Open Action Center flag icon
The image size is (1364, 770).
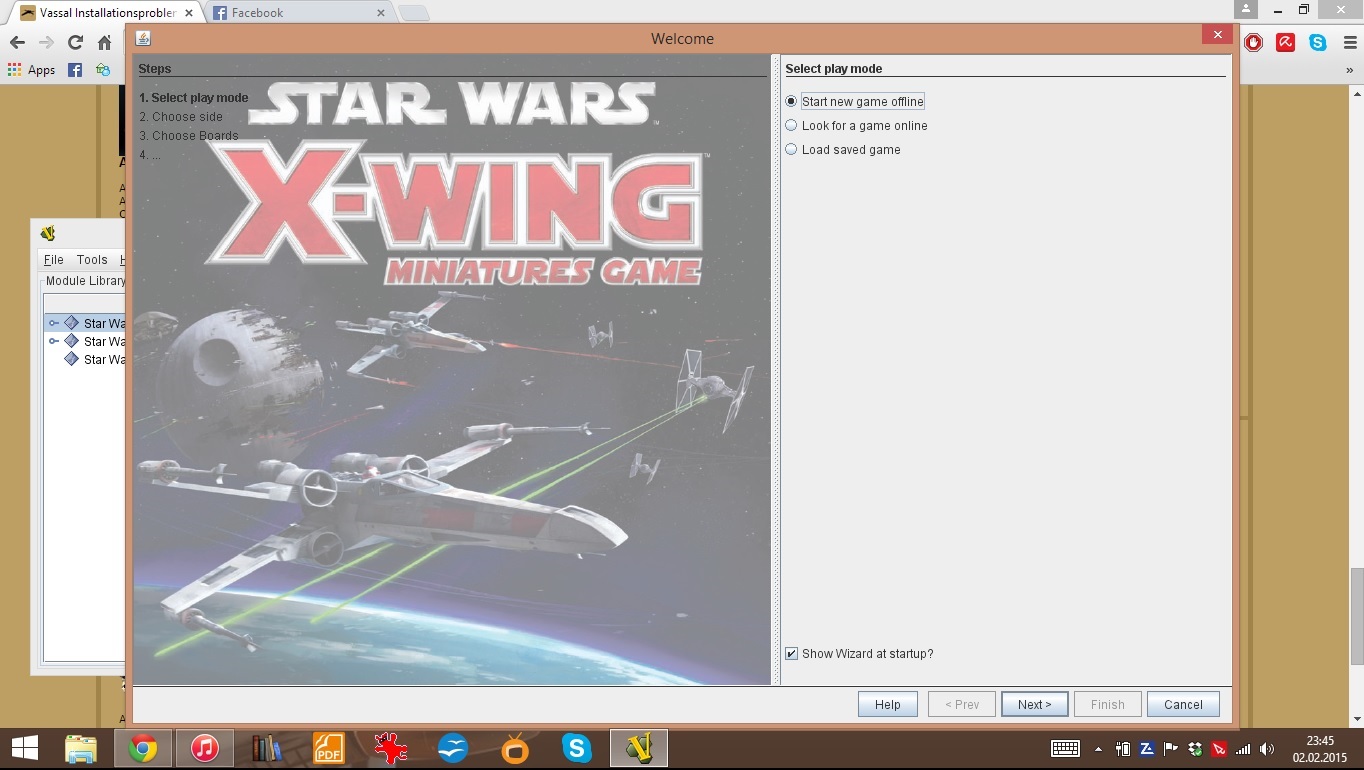(x=1170, y=748)
